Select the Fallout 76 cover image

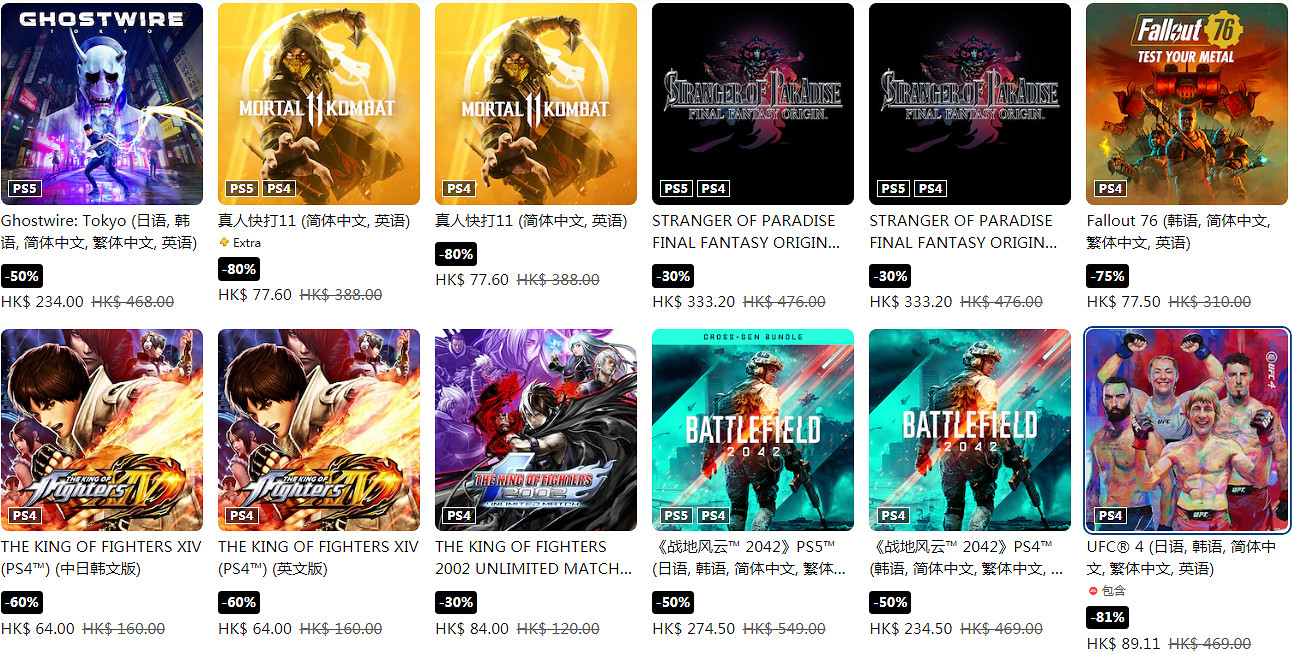pos(1187,104)
